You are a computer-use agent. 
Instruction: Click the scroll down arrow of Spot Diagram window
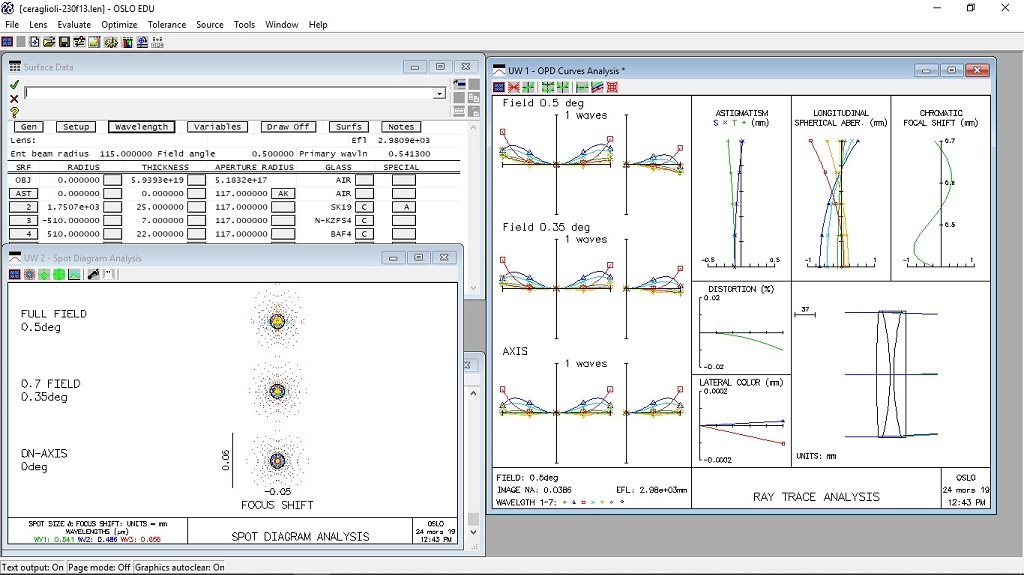(473, 533)
